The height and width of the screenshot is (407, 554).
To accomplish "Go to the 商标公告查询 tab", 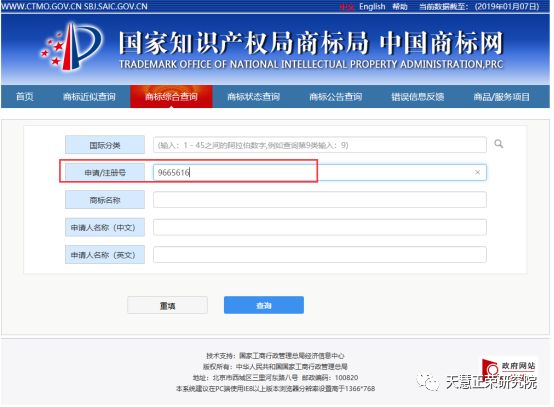I will (336, 97).
